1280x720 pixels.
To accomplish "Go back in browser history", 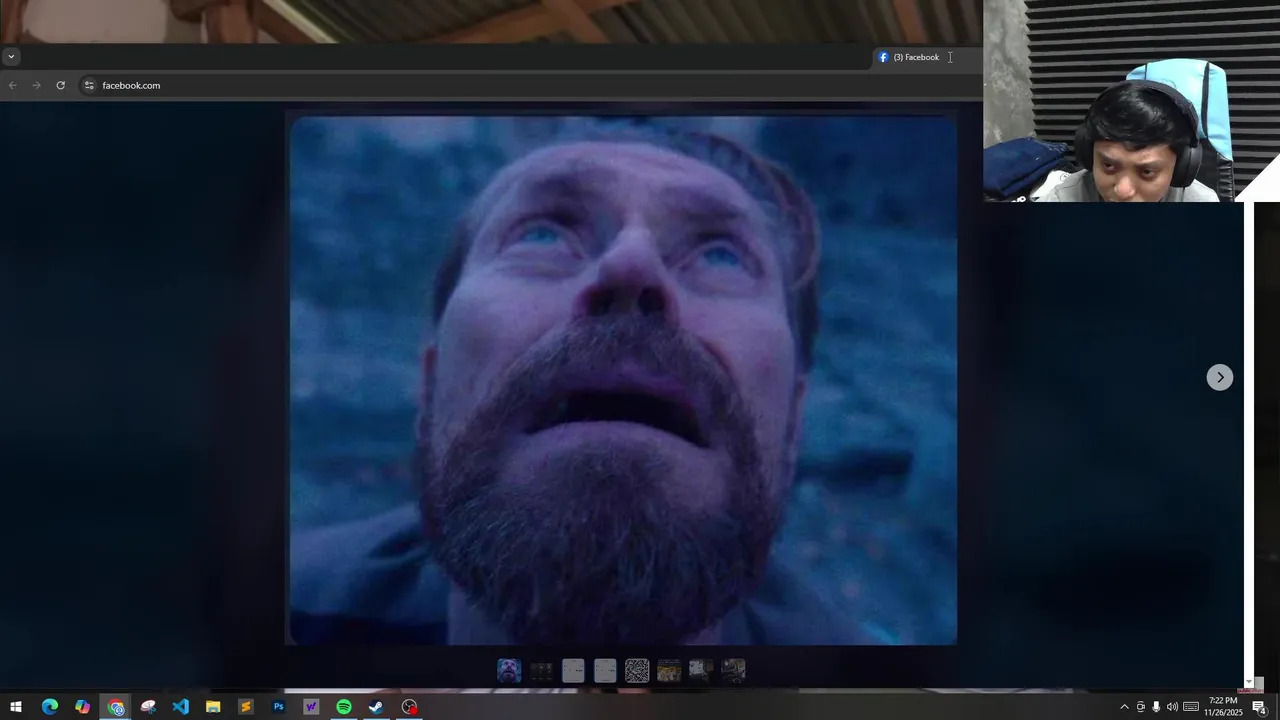I will (13, 85).
